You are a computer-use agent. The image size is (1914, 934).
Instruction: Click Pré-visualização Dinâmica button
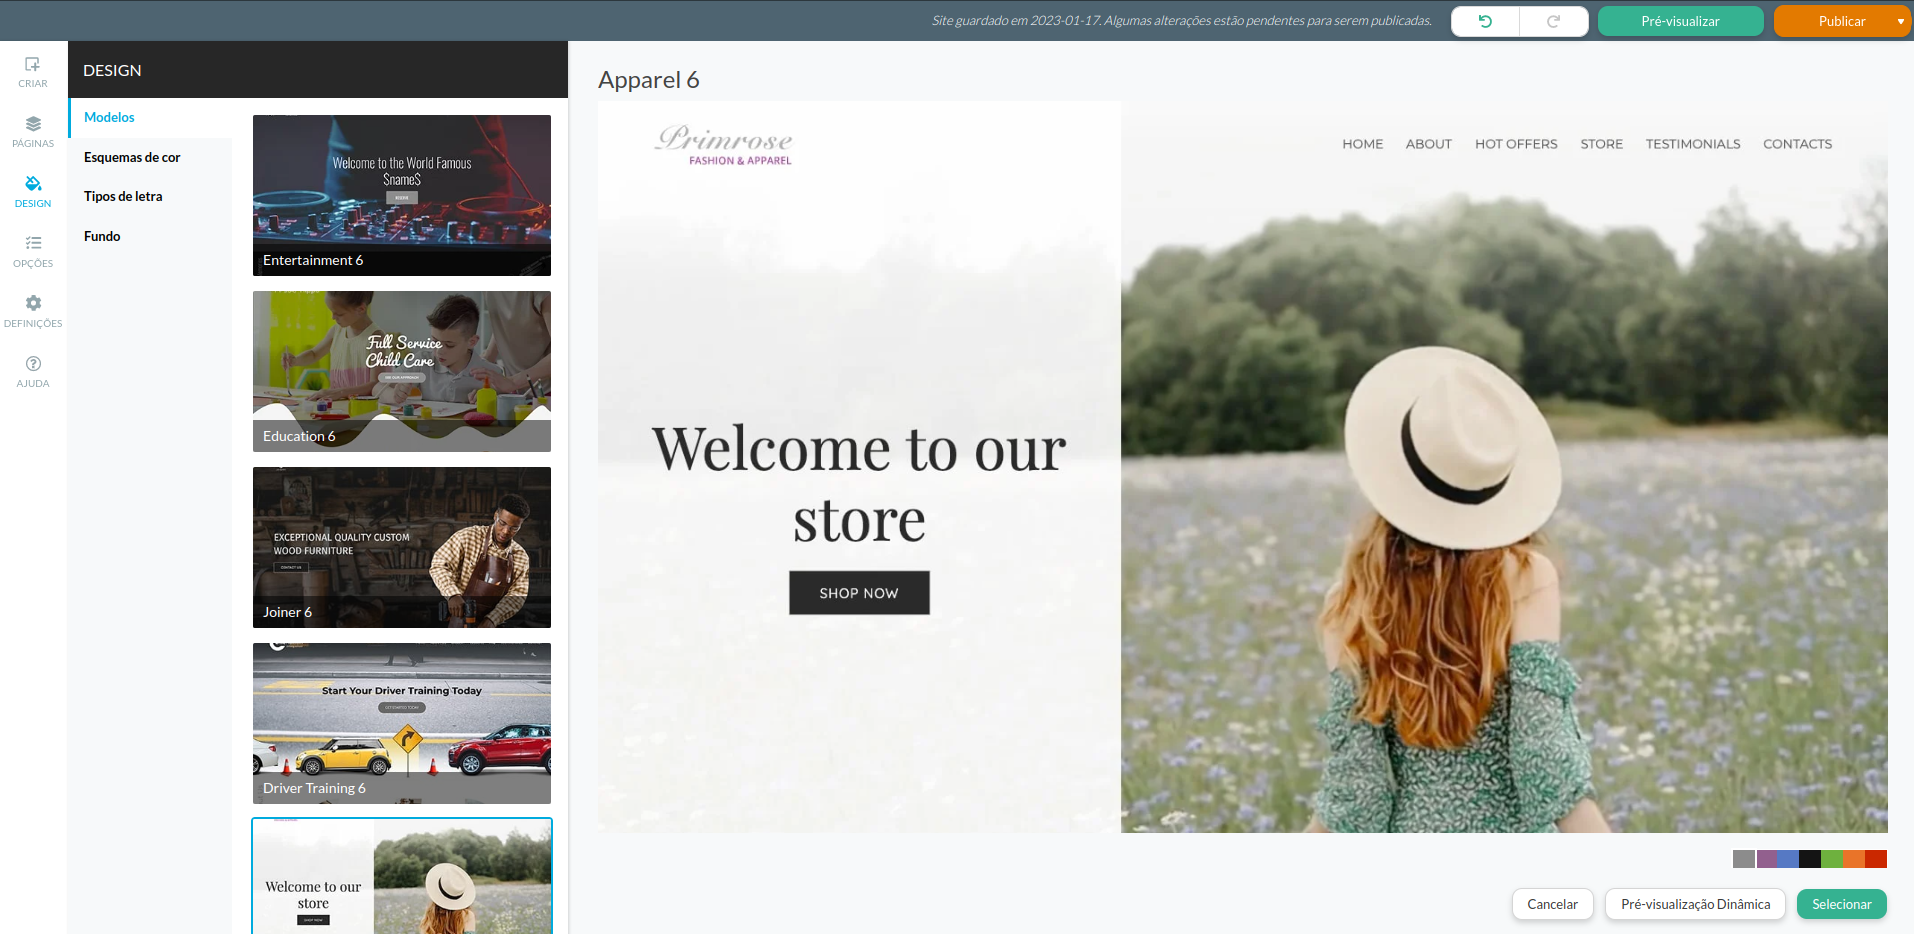(1695, 904)
